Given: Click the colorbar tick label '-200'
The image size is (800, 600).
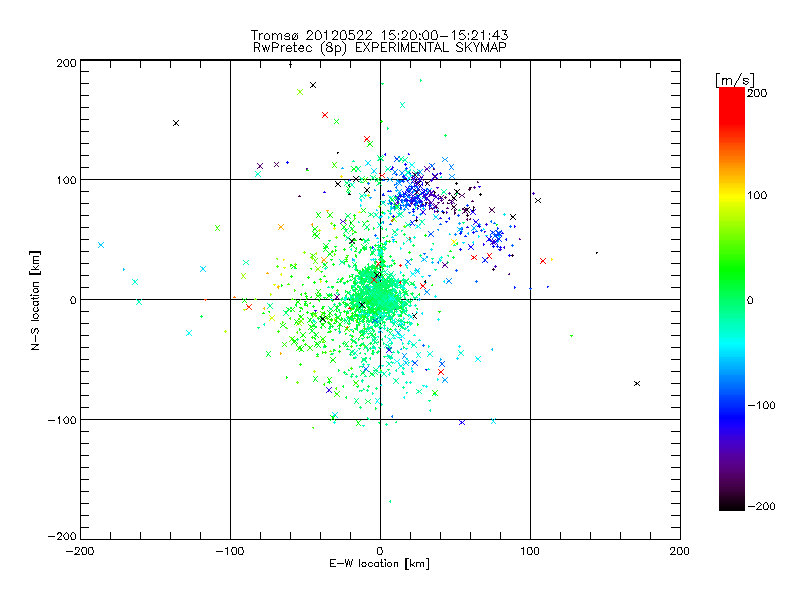Looking at the screenshot, I should pyautogui.click(x=761, y=506).
